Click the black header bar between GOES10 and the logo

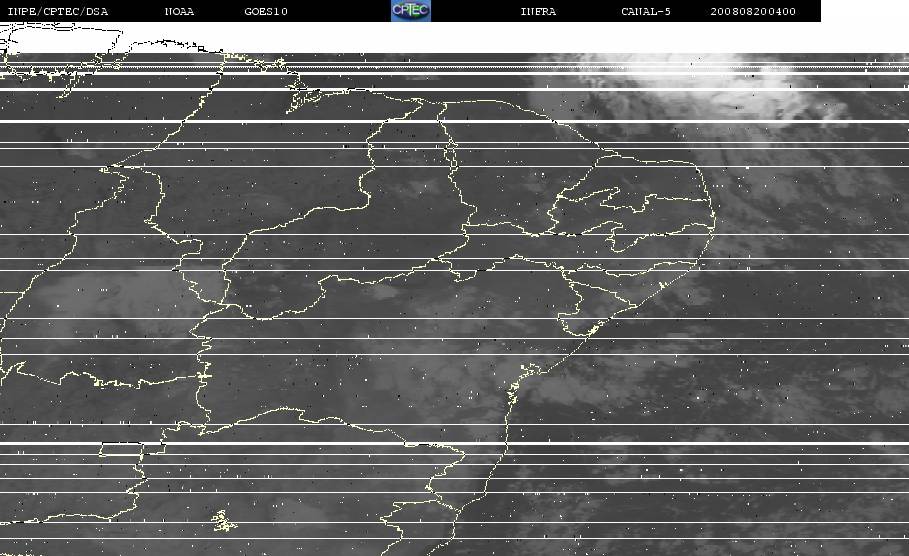(x=339, y=11)
